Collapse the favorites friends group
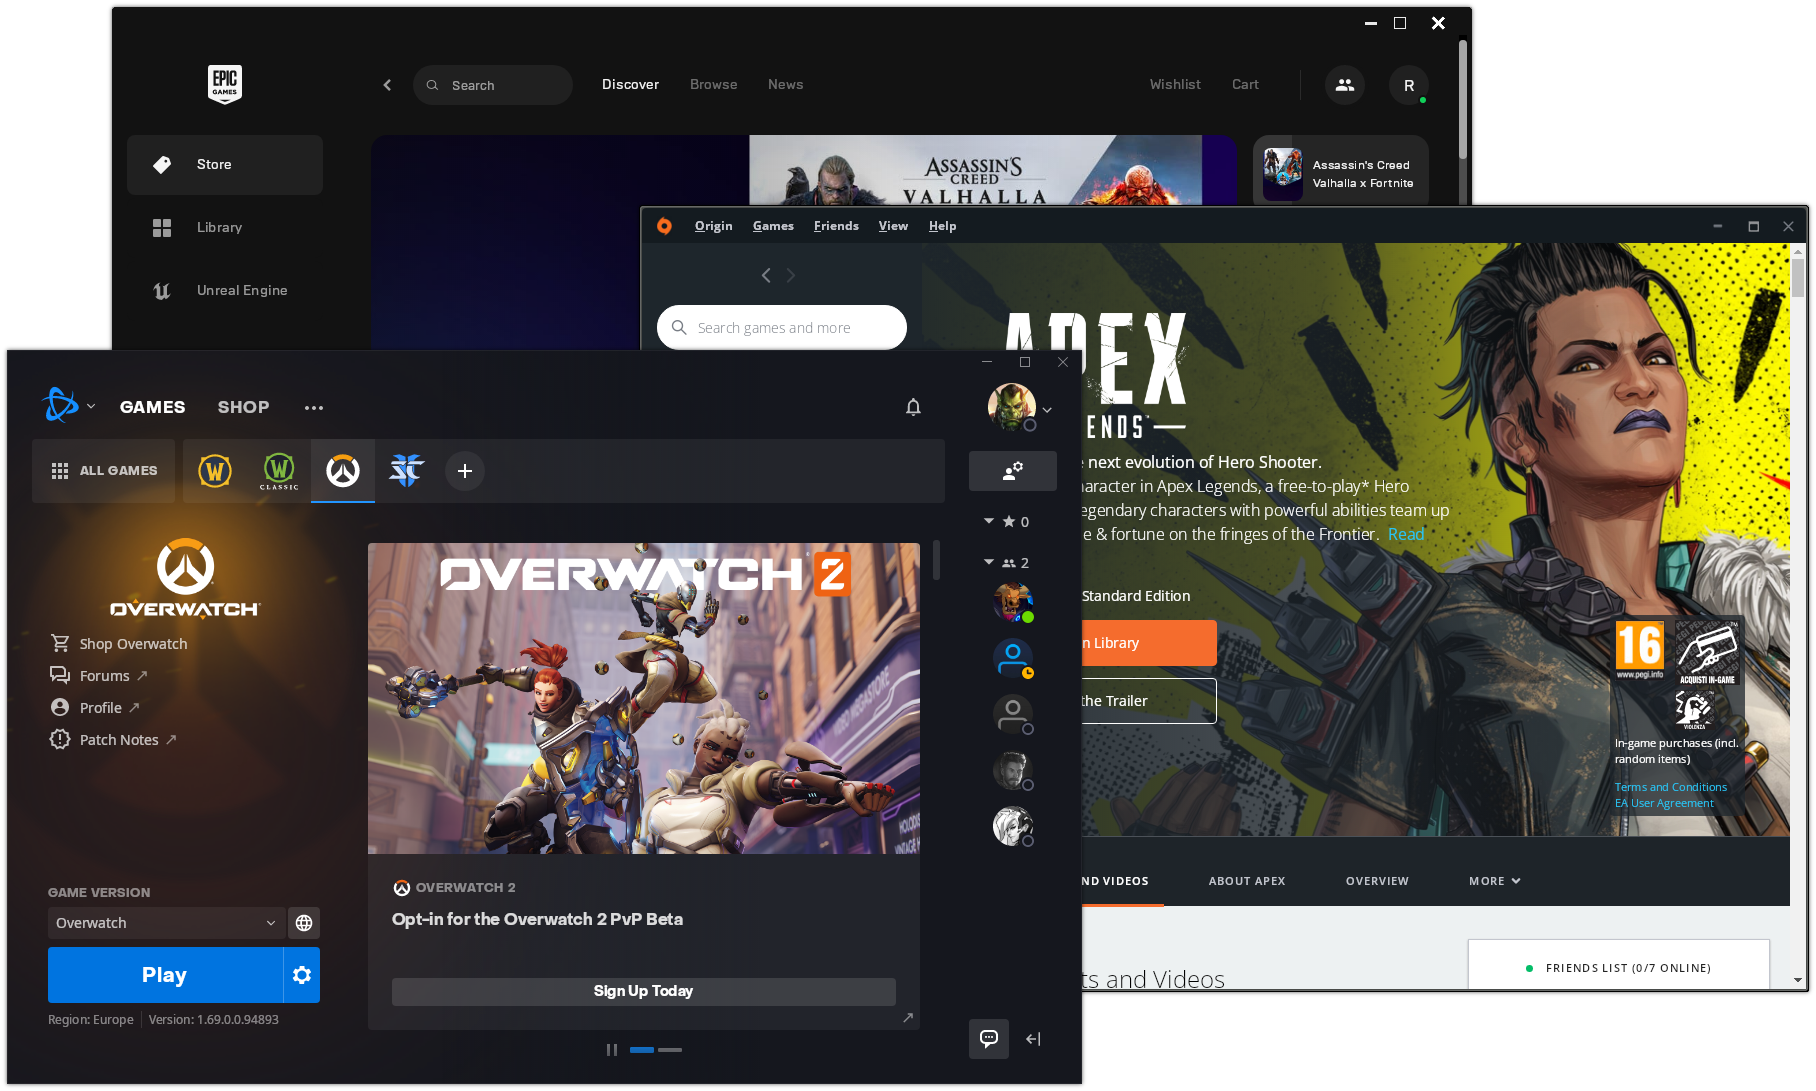1816x1091 pixels. click(x=989, y=521)
